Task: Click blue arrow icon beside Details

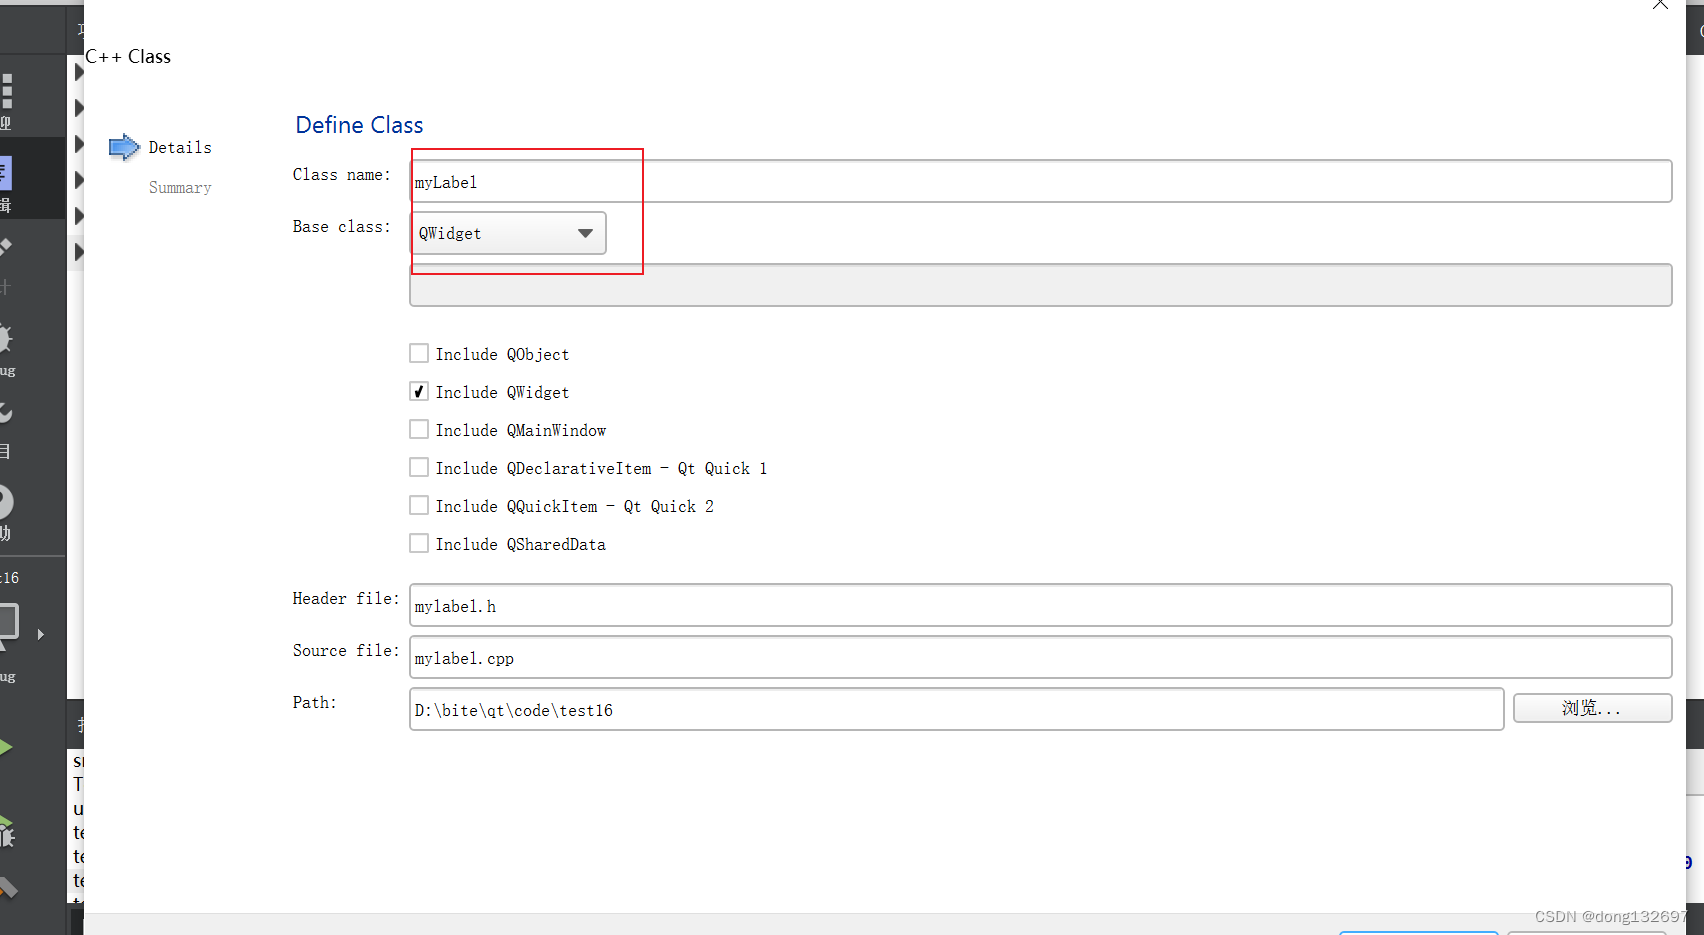Action: click(124, 147)
